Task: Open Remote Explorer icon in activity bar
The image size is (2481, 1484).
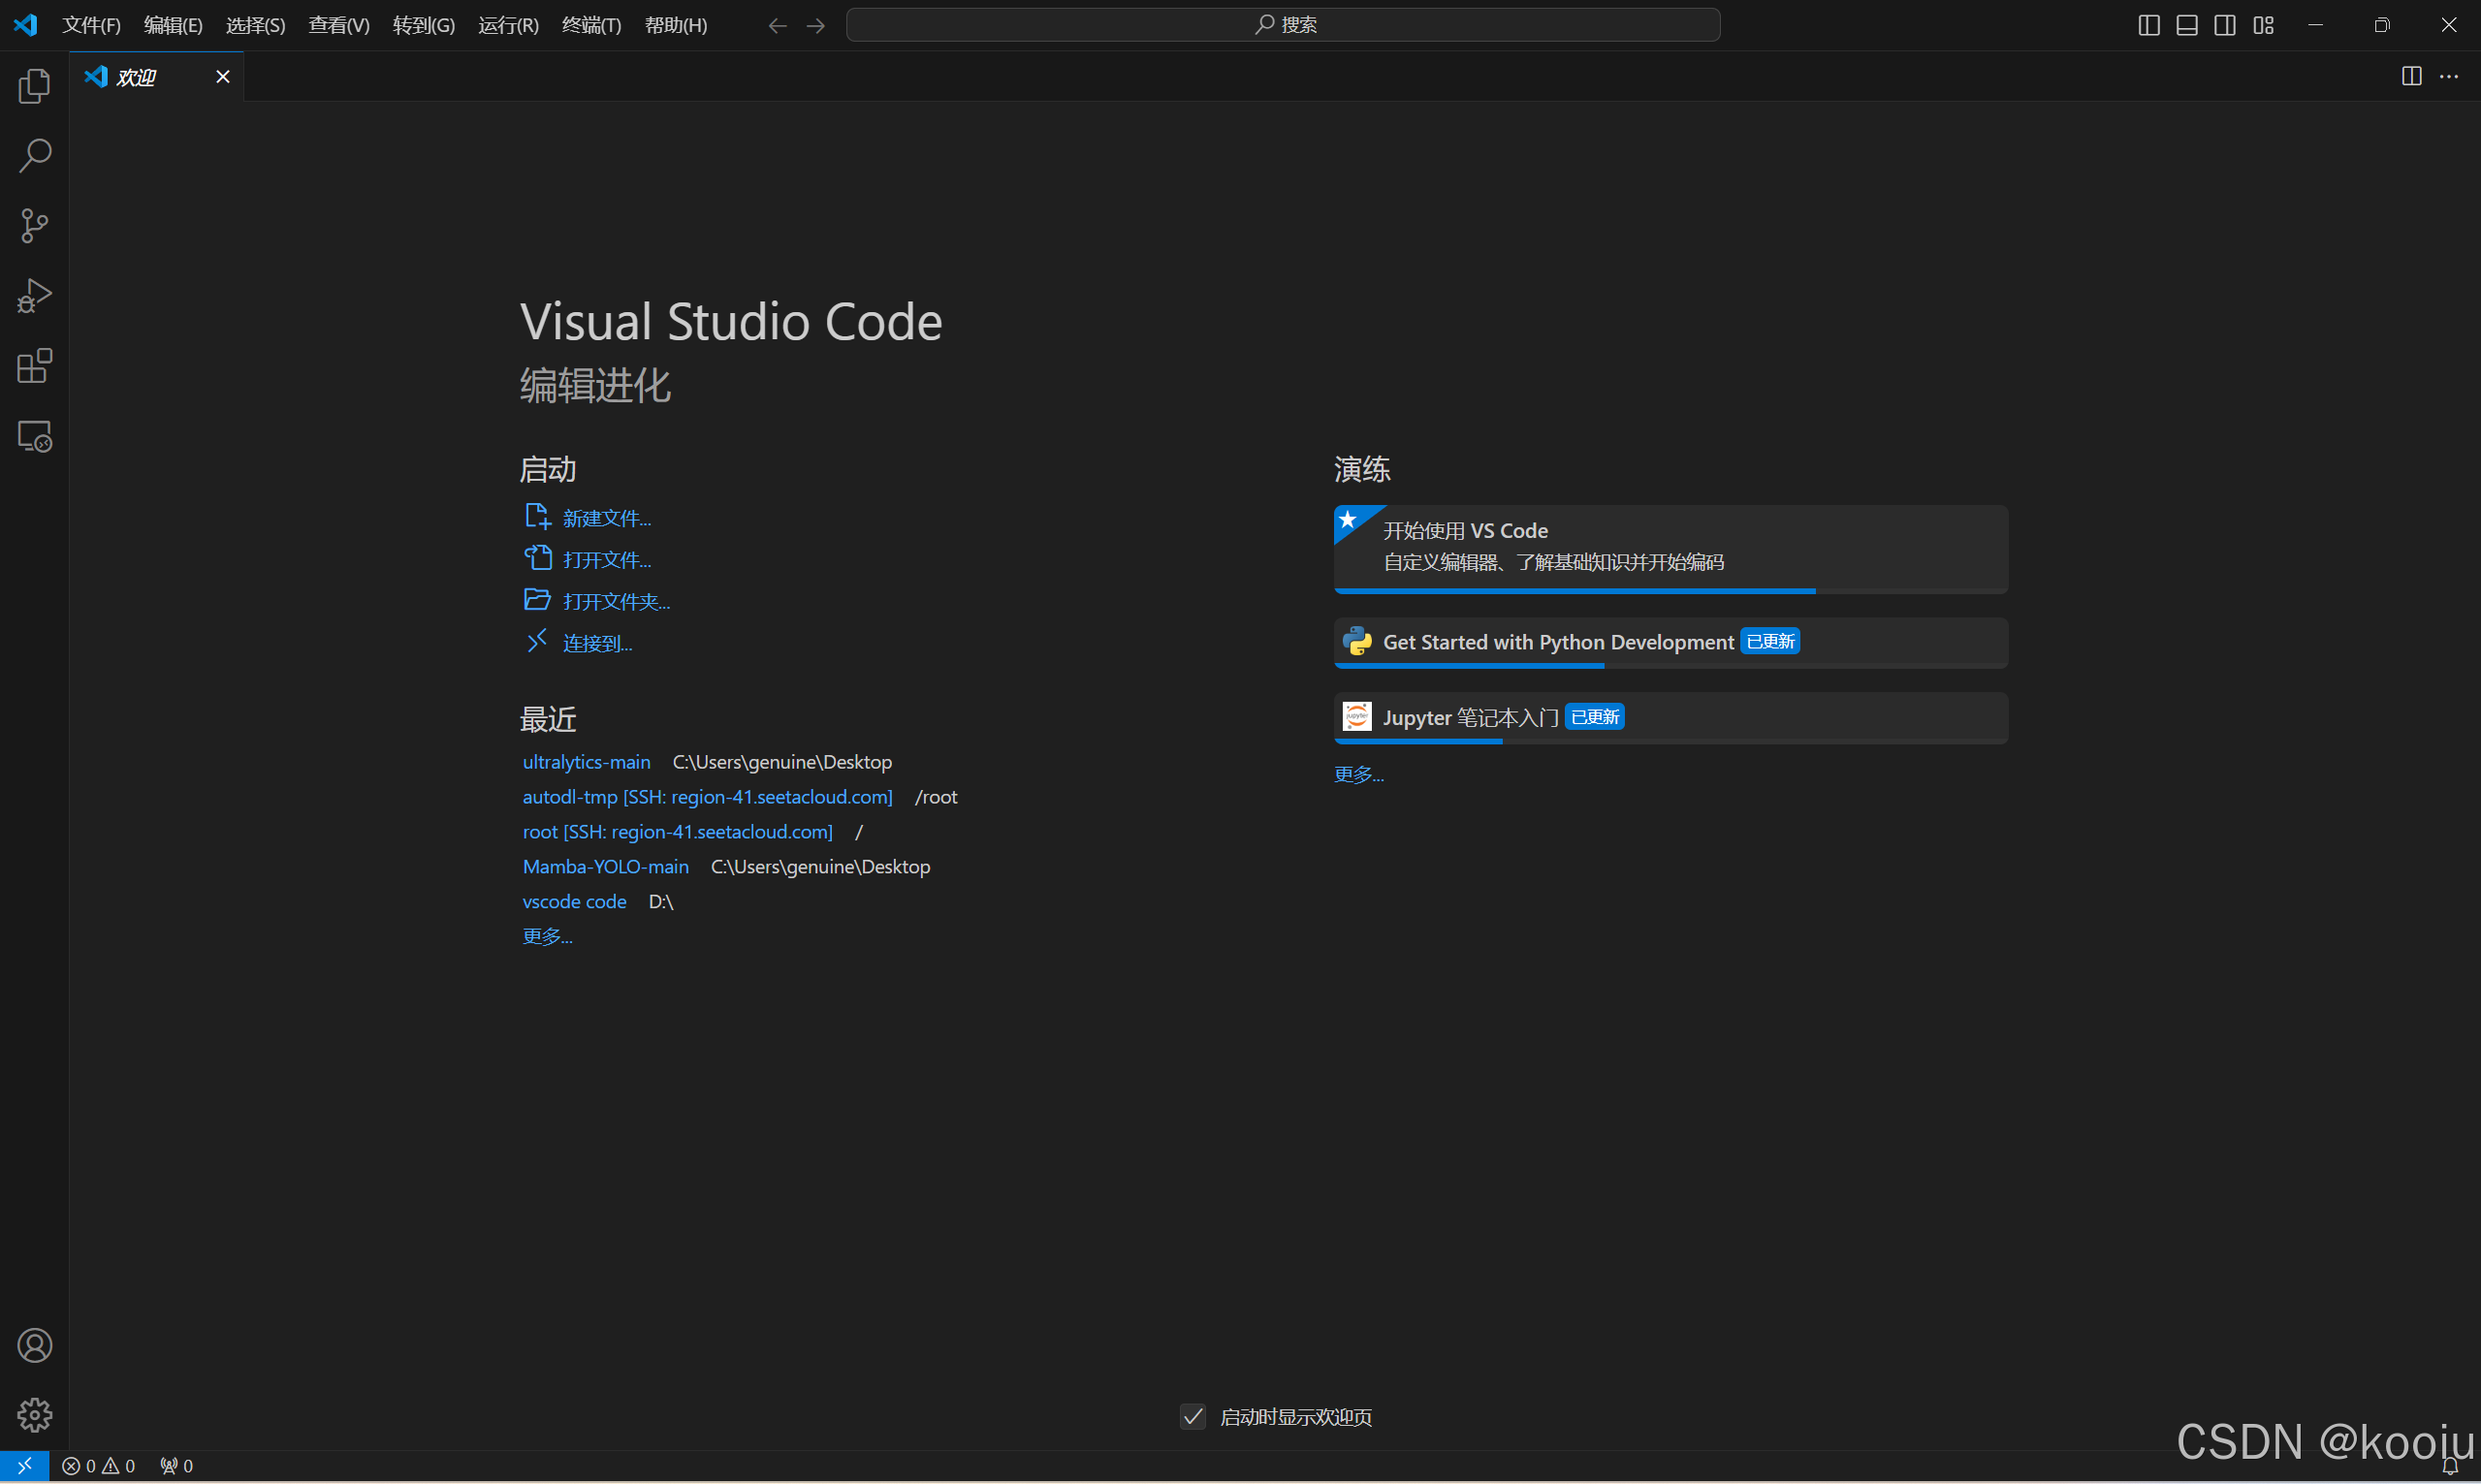Action: (x=34, y=437)
